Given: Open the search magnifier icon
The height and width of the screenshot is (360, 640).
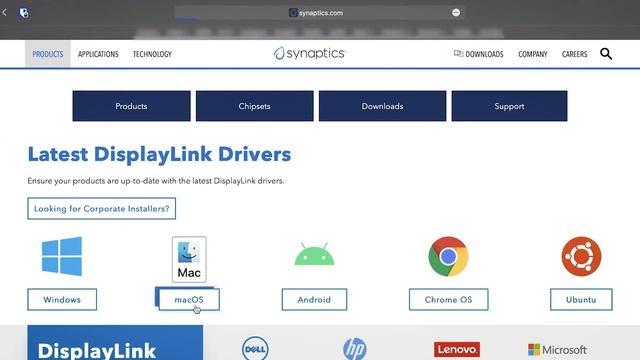Looking at the screenshot, I should tap(606, 53).
